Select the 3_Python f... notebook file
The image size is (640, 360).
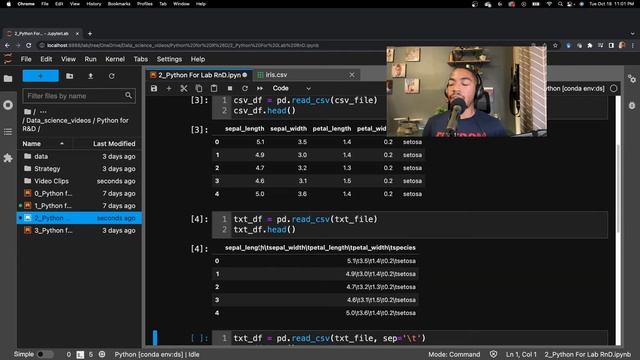(80, 231)
